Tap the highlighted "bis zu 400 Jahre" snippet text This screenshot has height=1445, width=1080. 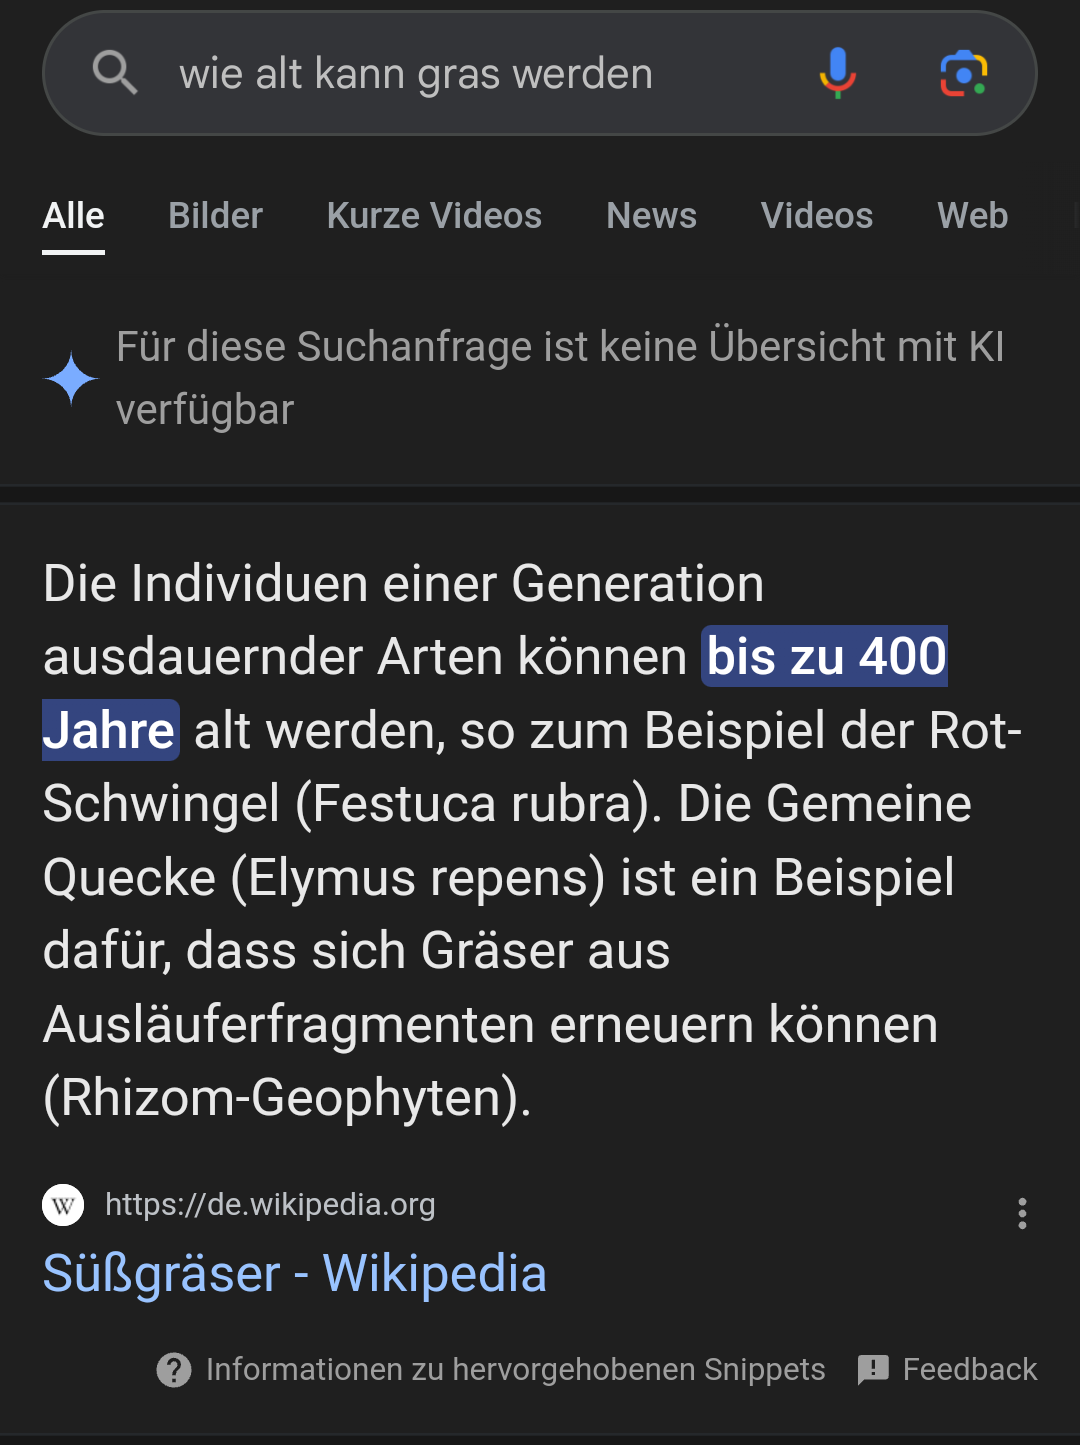click(x=826, y=657)
